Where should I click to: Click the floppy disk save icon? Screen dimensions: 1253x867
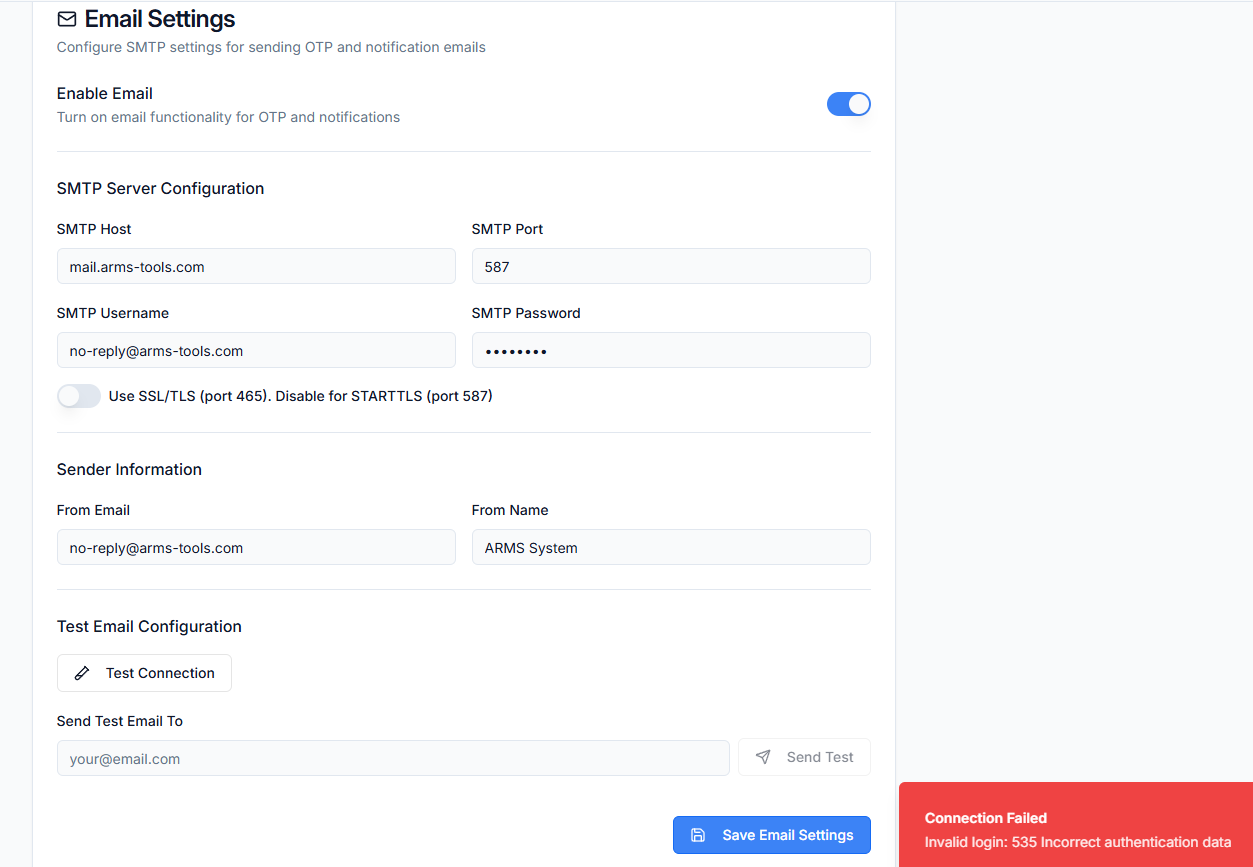click(x=698, y=835)
